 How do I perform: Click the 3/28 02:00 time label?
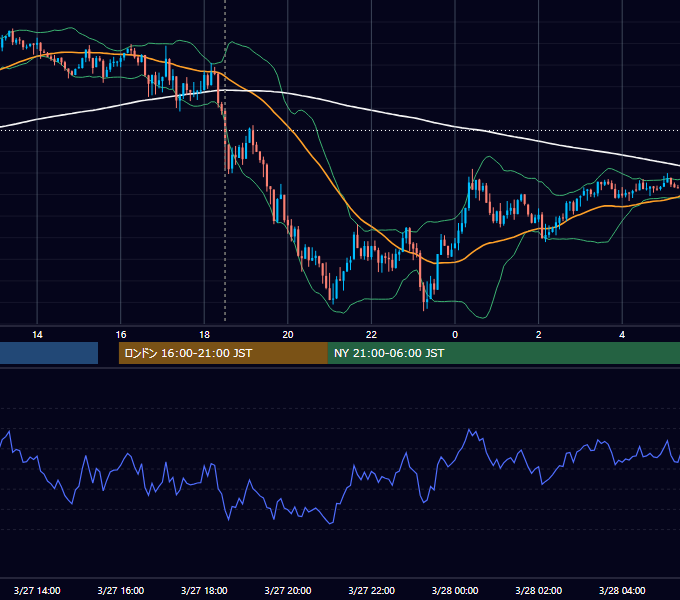[539, 590]
